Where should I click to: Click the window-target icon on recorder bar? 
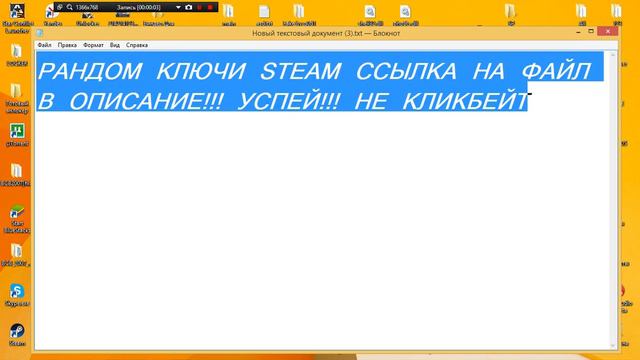point(60,7)
